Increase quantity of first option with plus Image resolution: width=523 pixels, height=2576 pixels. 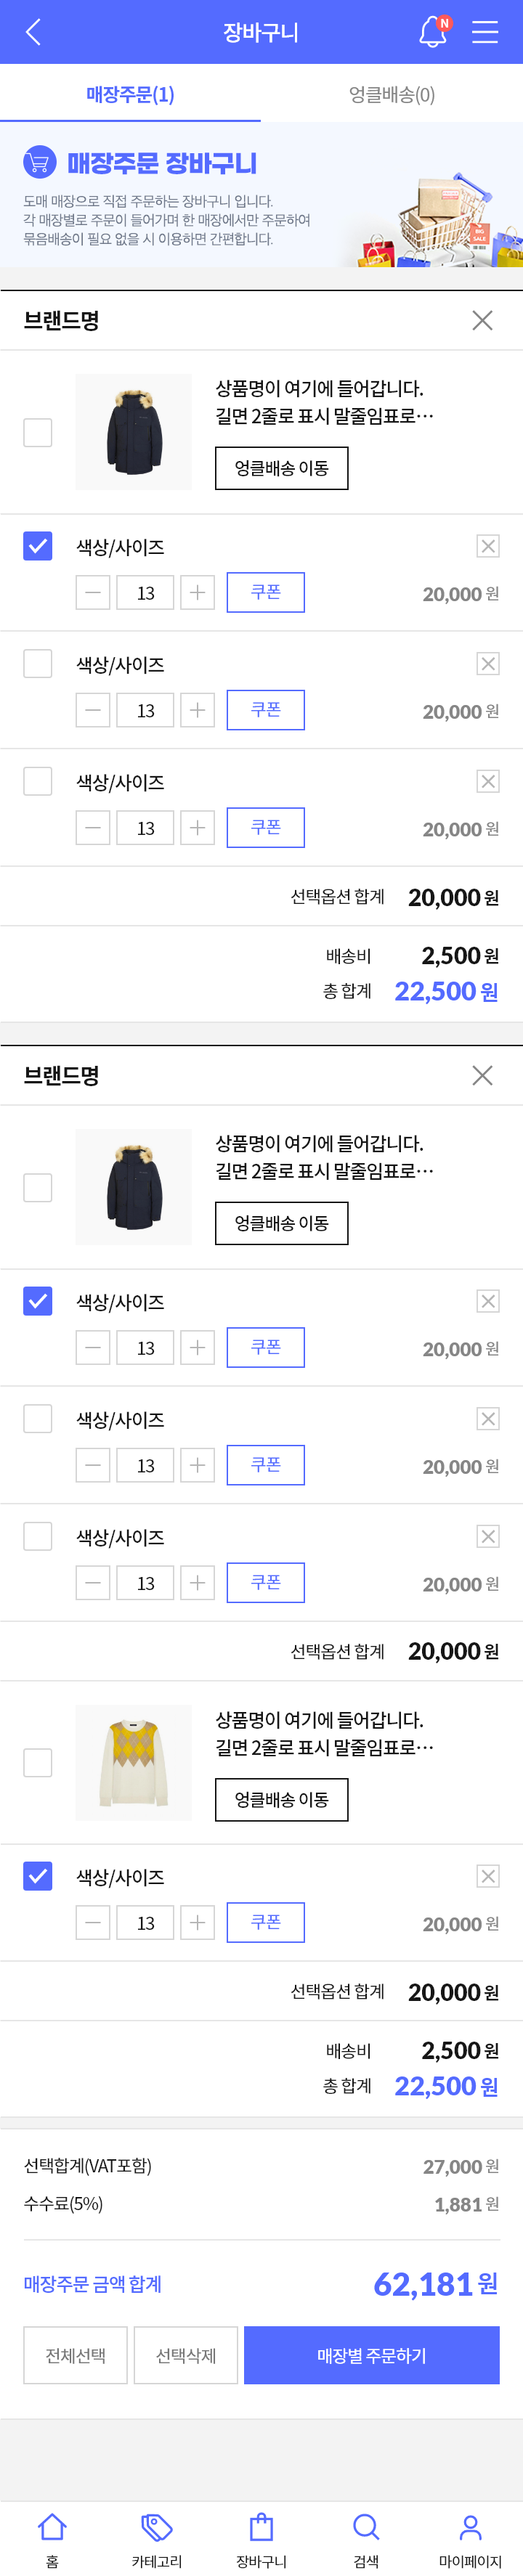click(198, 593)
